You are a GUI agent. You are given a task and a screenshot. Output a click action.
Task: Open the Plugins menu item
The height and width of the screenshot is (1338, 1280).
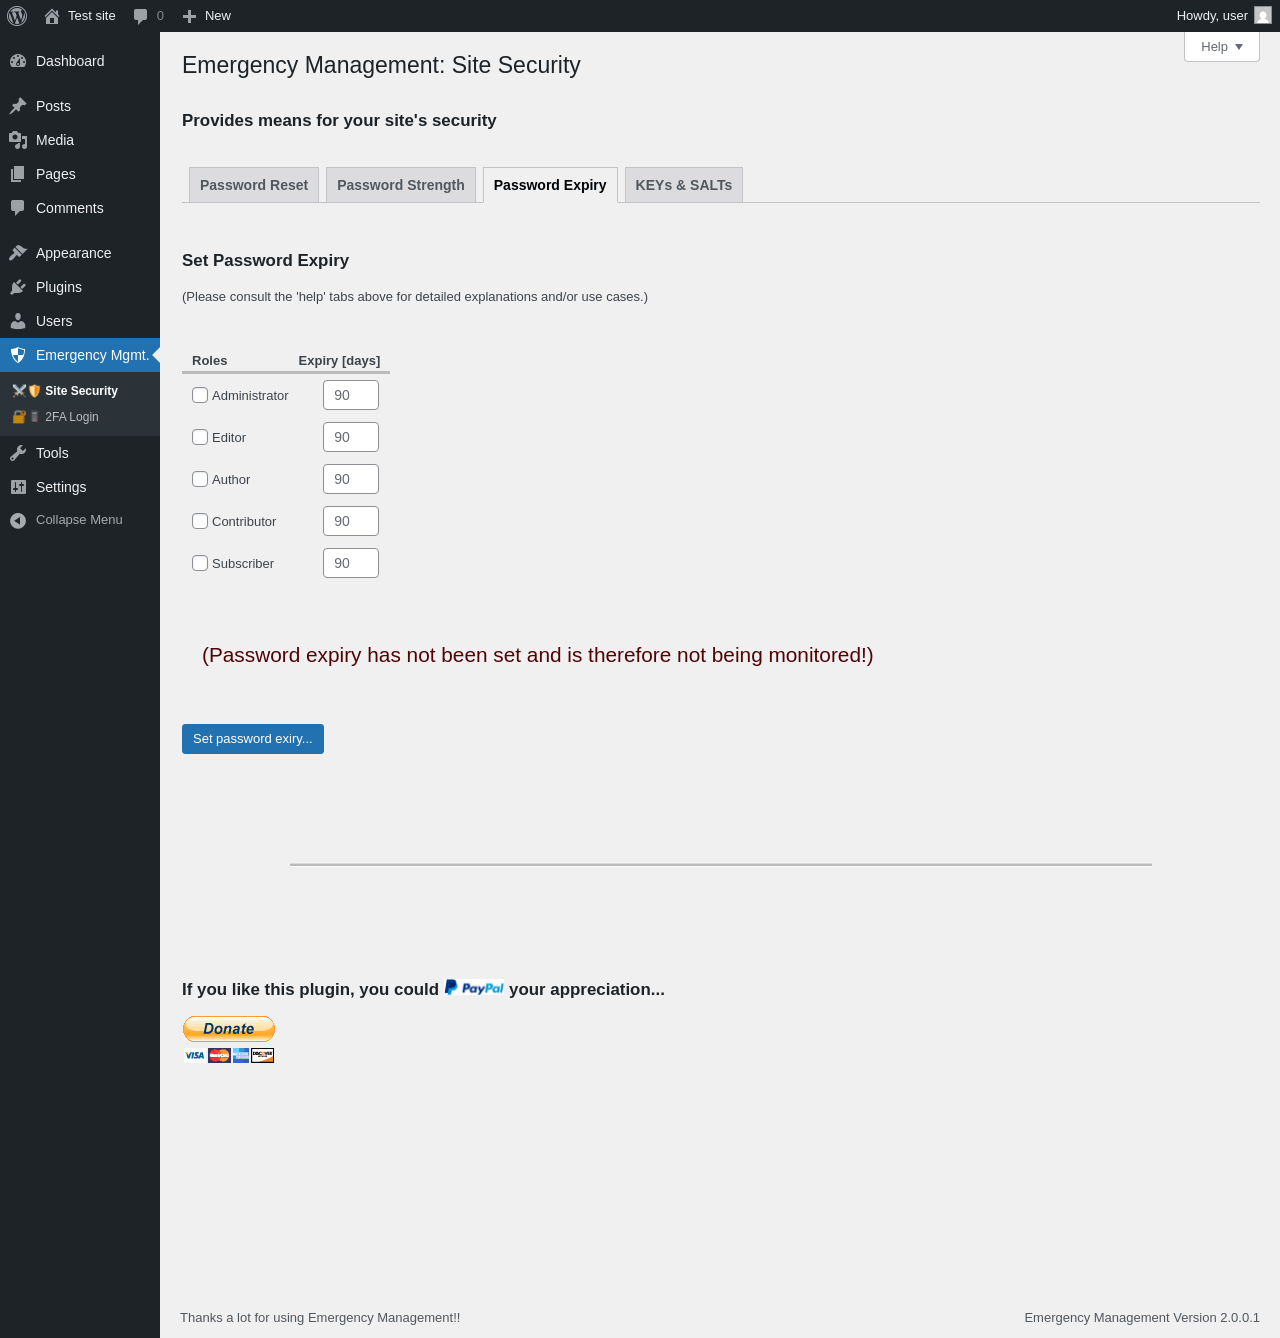pyautogui.click(x=80, y=287)
